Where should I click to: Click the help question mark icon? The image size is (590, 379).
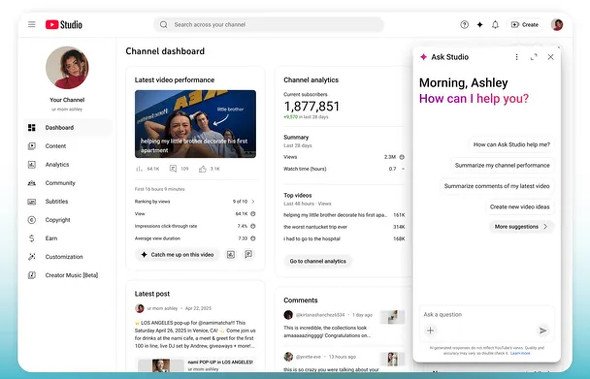coord(464,24)
